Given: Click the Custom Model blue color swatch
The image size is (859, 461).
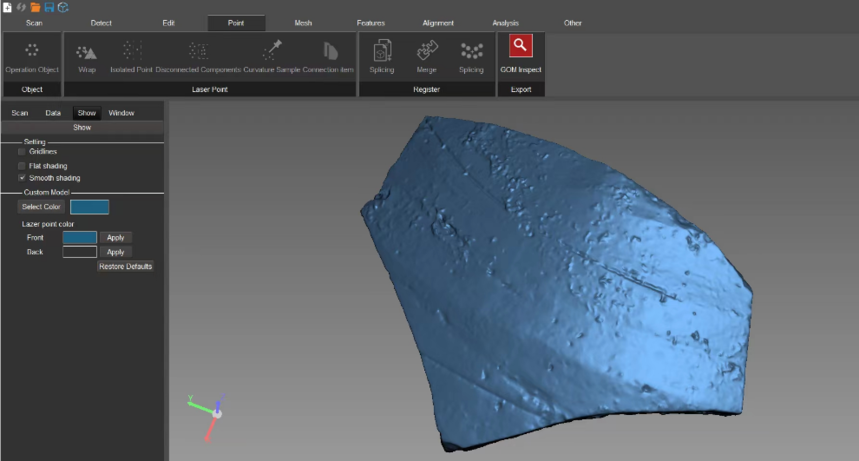Looking at the screenshot, I should (x=89, y=207).
